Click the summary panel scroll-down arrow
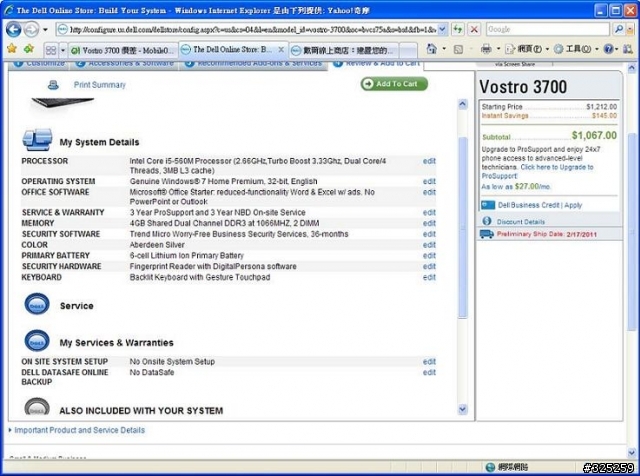 point(462,409)
